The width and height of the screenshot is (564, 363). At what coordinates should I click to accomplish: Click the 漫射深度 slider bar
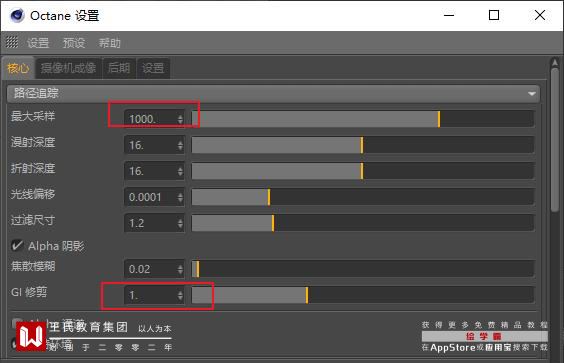[363, 145]
